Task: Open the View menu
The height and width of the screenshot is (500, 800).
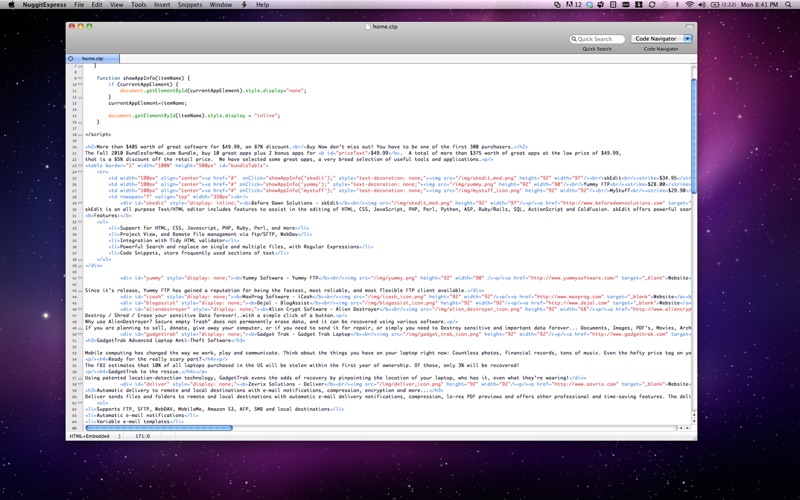Action: point(117,5)
